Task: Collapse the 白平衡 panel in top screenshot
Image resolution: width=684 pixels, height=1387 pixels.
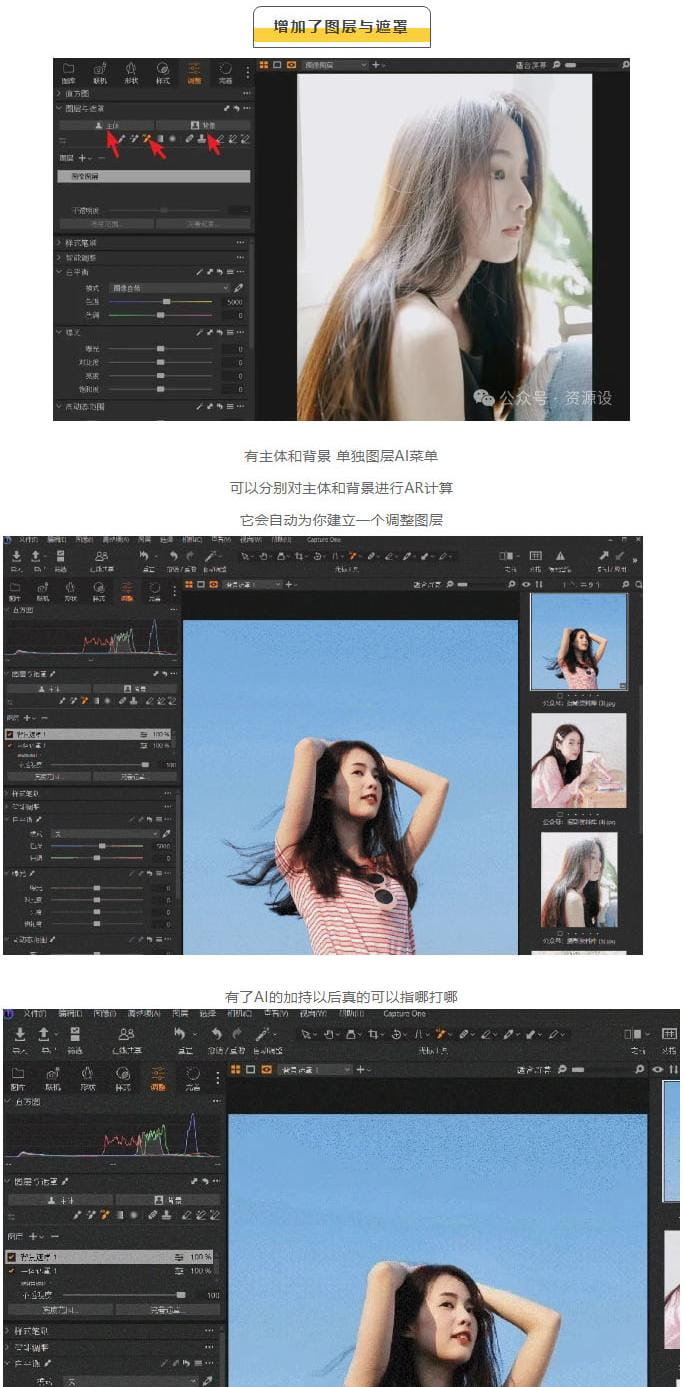Action: pyautogui.click(x=58, y=272)
